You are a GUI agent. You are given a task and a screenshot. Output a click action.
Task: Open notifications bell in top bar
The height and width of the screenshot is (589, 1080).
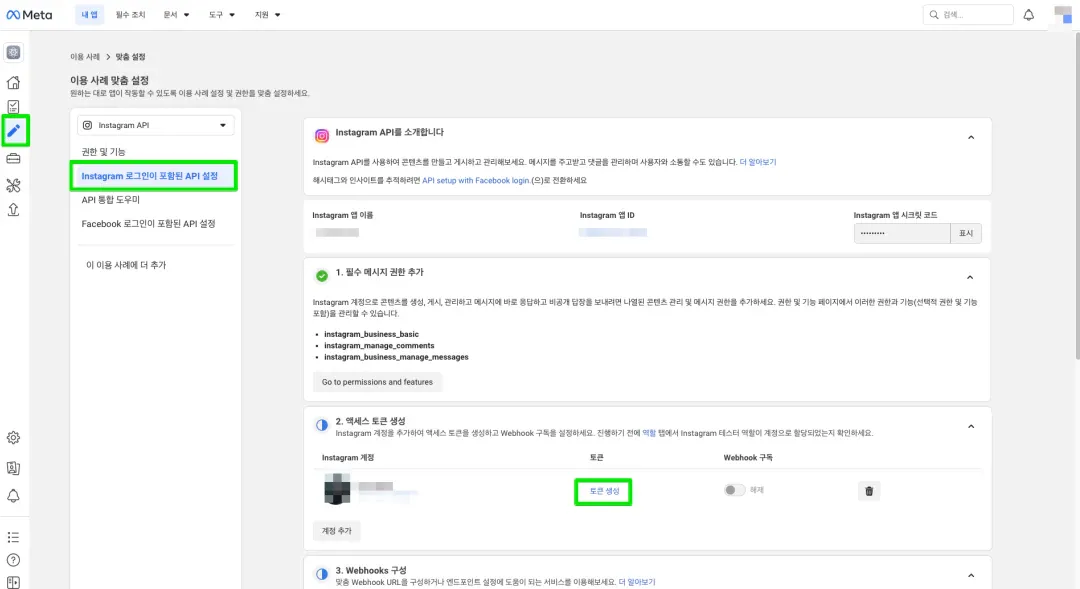click(1028, 14)
